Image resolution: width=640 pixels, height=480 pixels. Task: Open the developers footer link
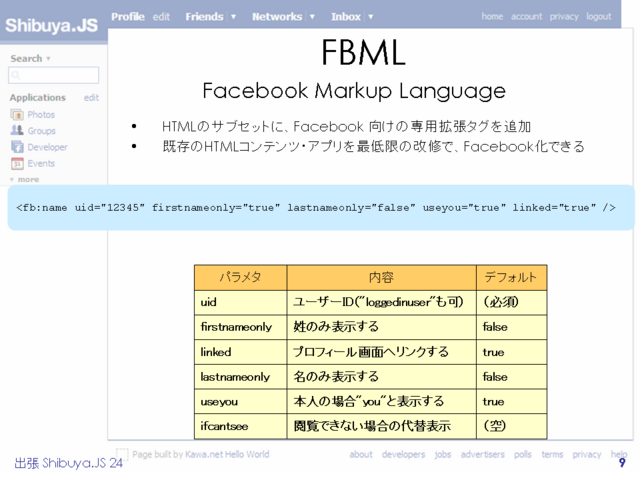(x=403, y=455)
